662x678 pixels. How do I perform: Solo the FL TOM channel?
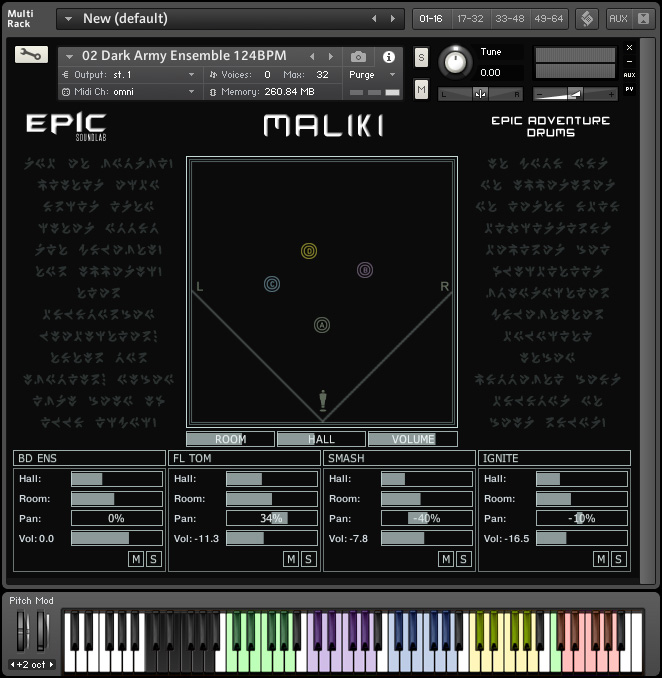click(x=308, y=559)
